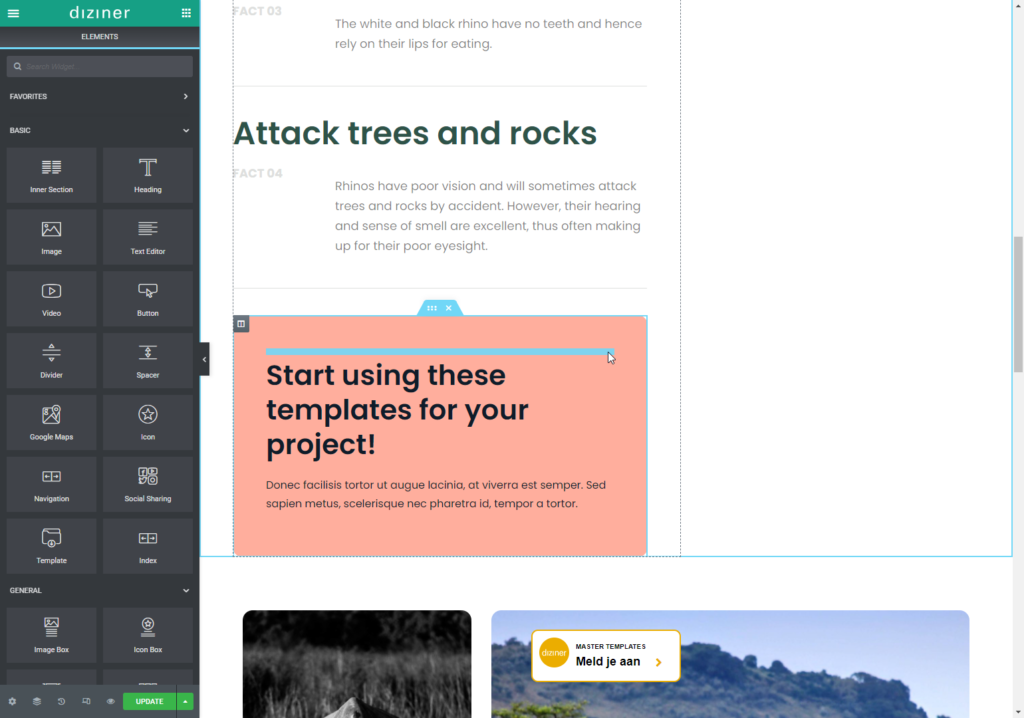Toggle preview changes eye icon
The height and width of the screenshot is (718, 1024).
pyautogui.click(x=110, y=701)
